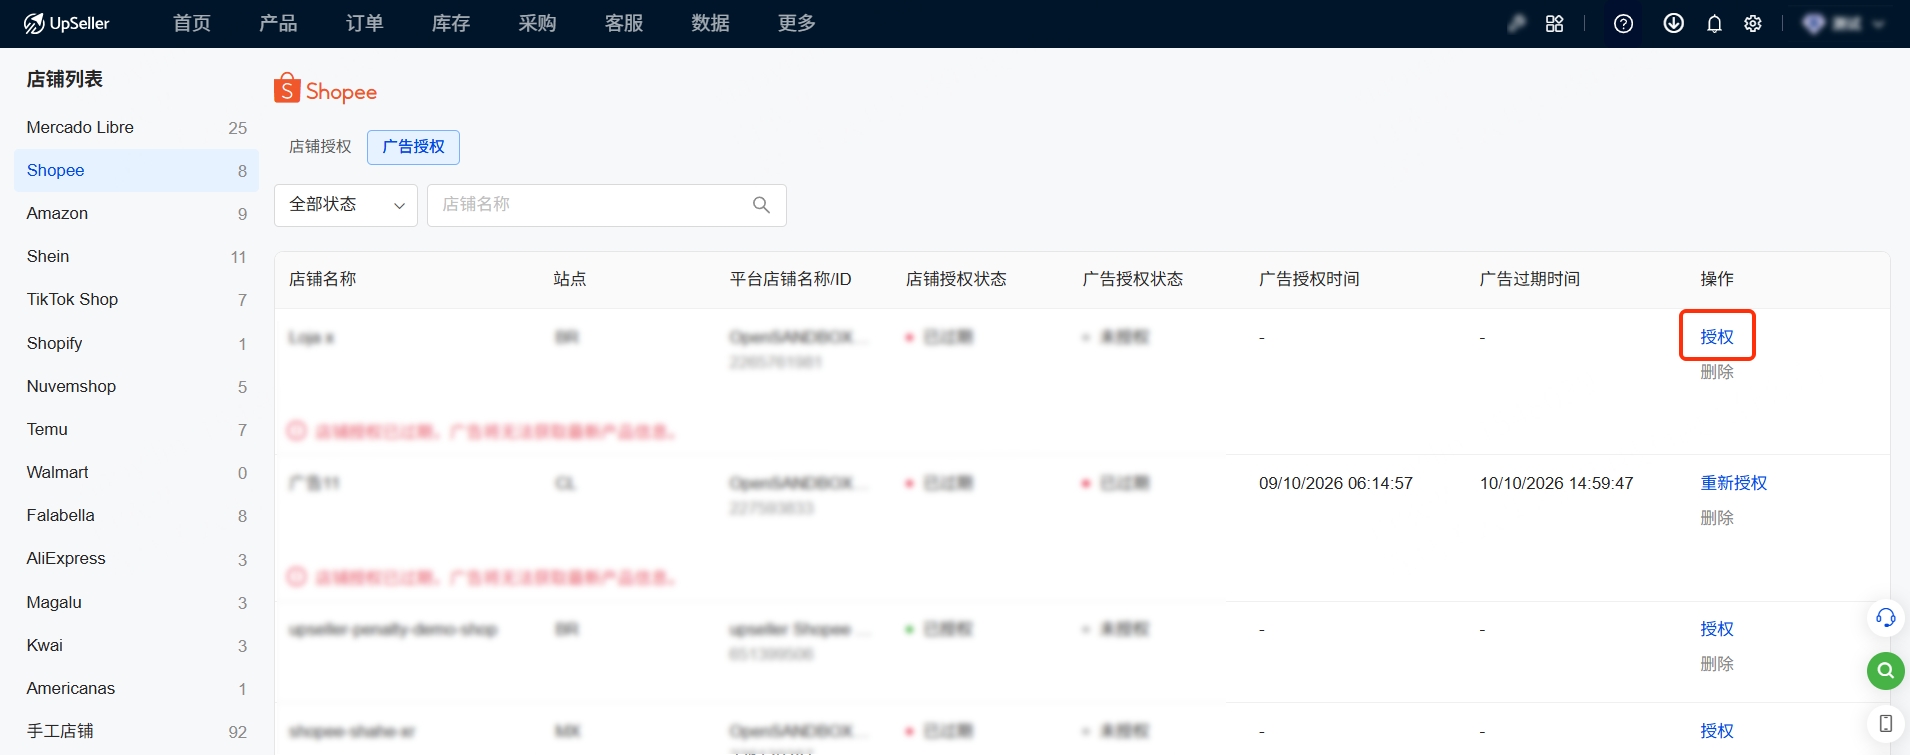
Task: Open the customer service headset floating icon
Action: (1885, 617)
